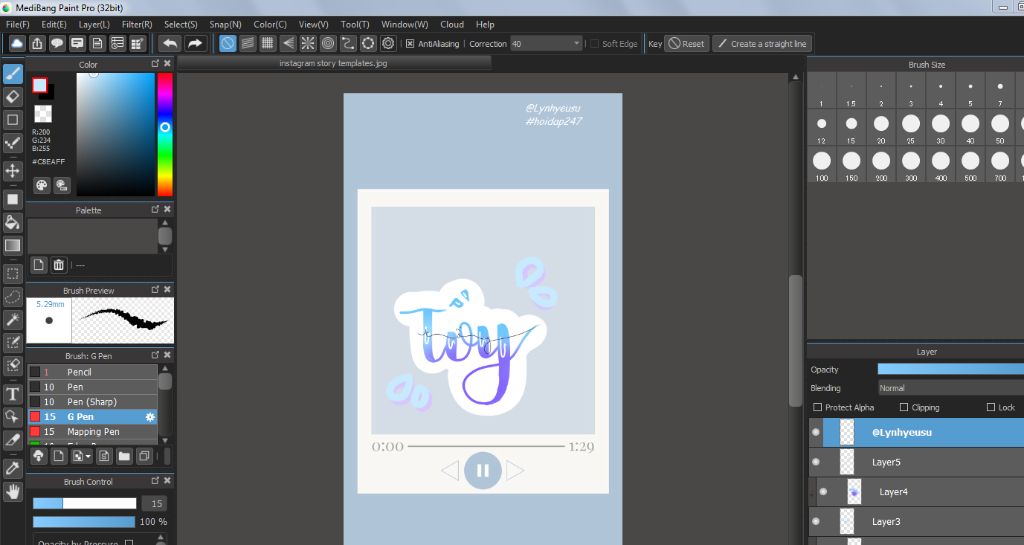Hide the @Lynhyeusu layer

[816, 432]
